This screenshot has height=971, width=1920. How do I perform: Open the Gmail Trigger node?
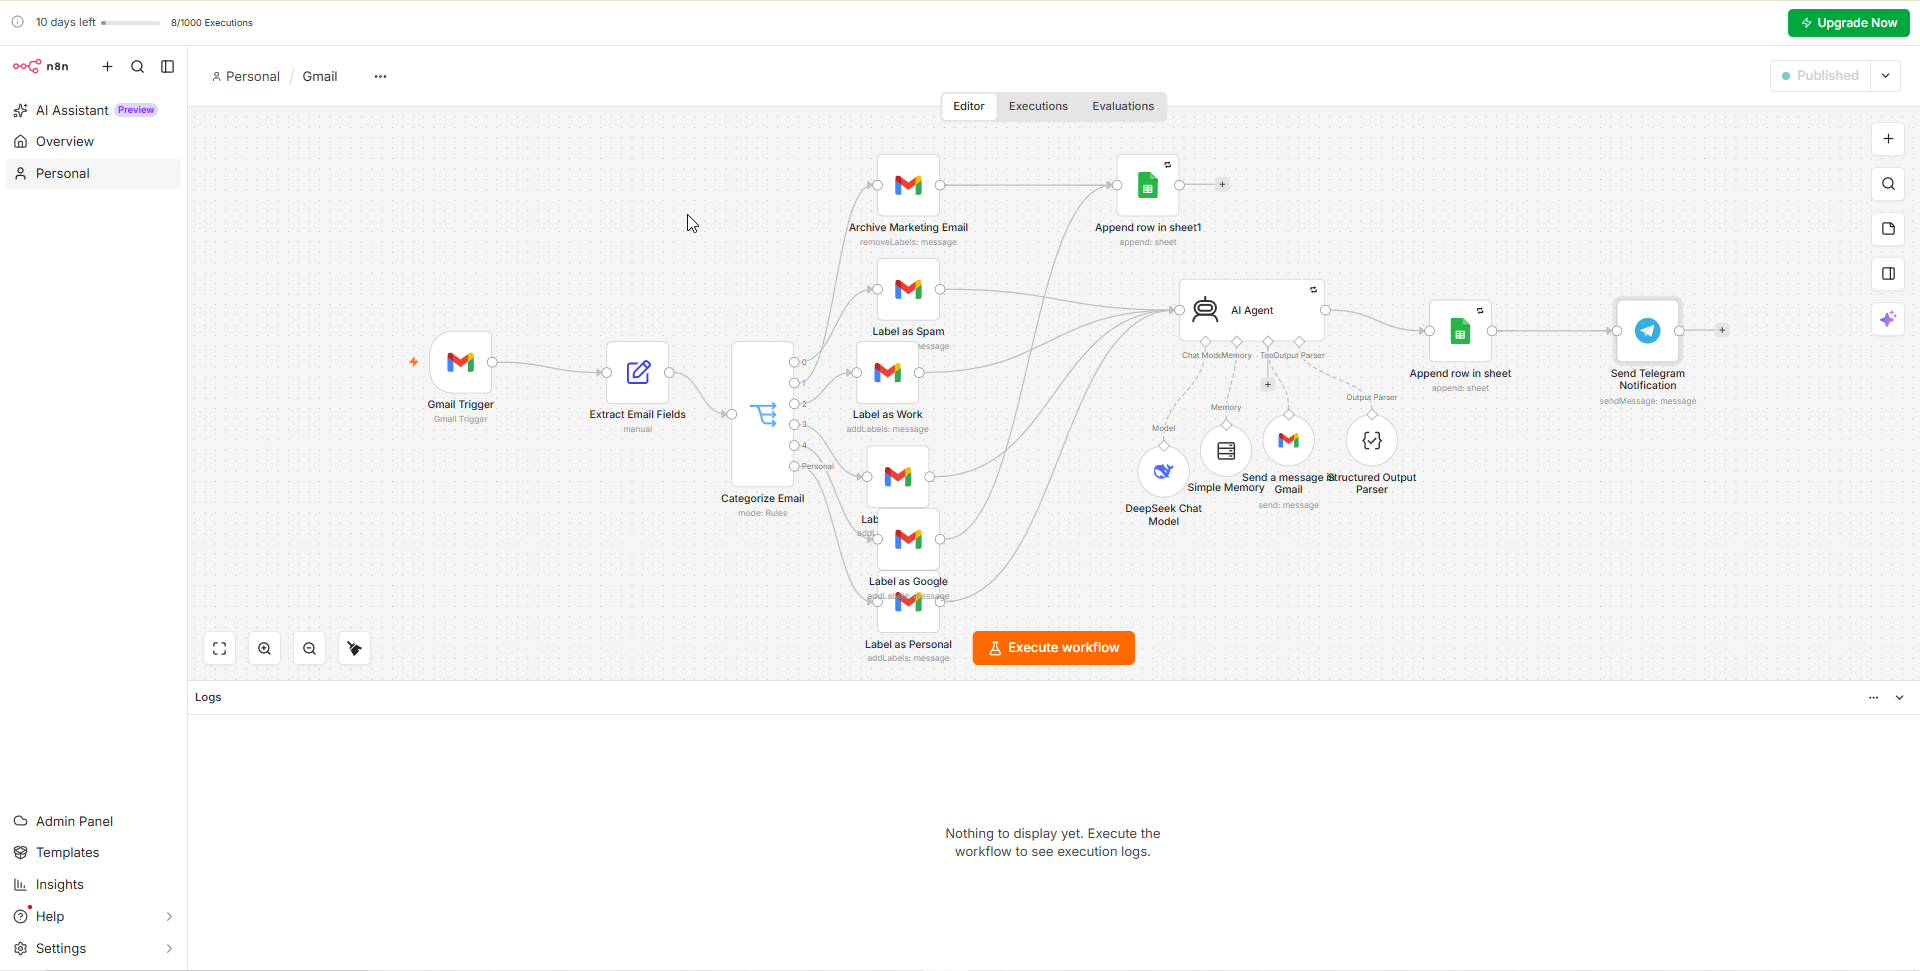[461, 362]
